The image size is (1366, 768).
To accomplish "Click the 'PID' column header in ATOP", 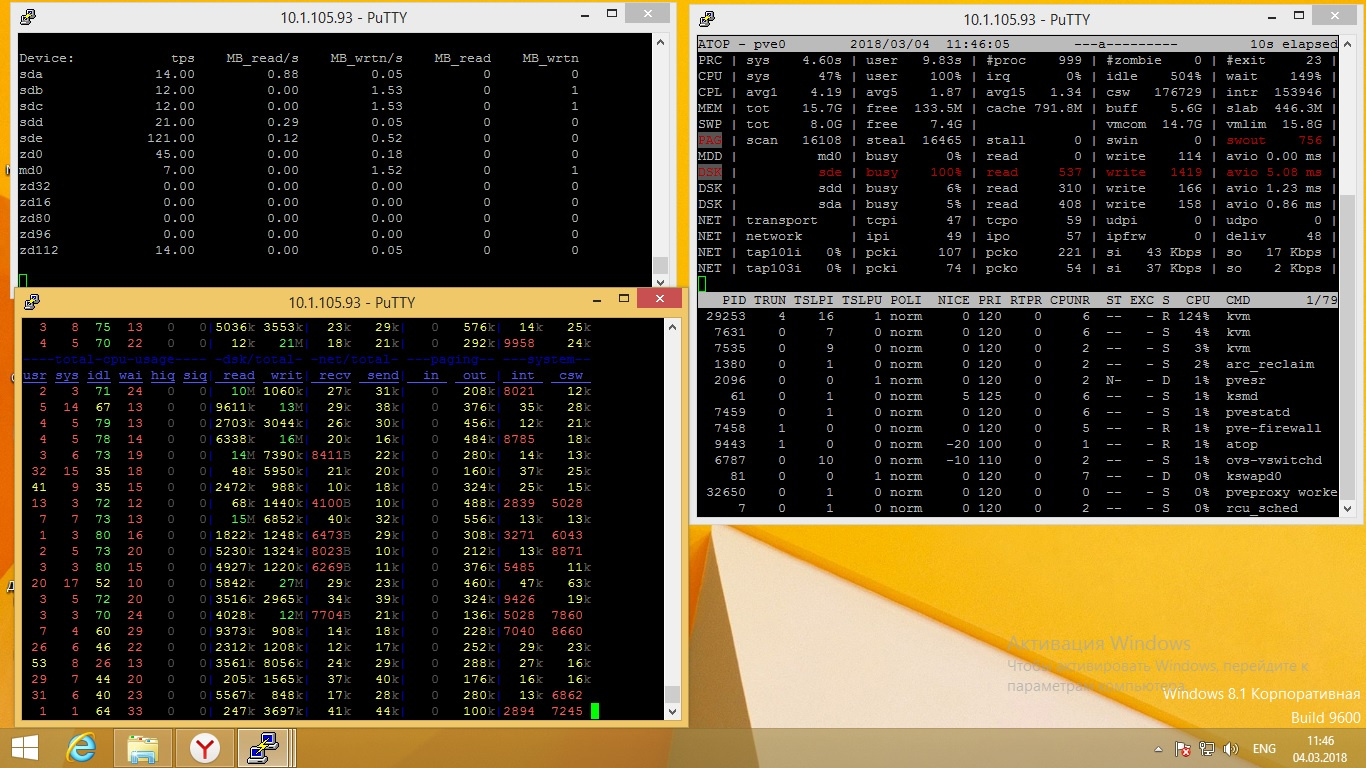I will [x=734, y=300].
